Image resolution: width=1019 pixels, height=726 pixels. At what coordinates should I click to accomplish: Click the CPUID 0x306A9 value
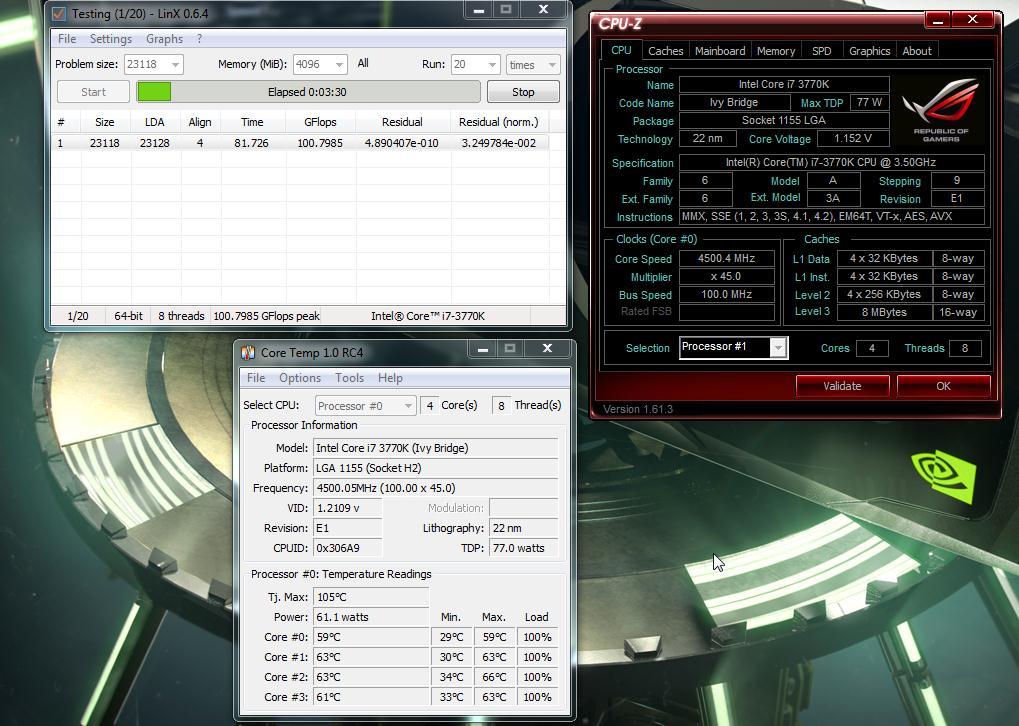tap(348, 548)
